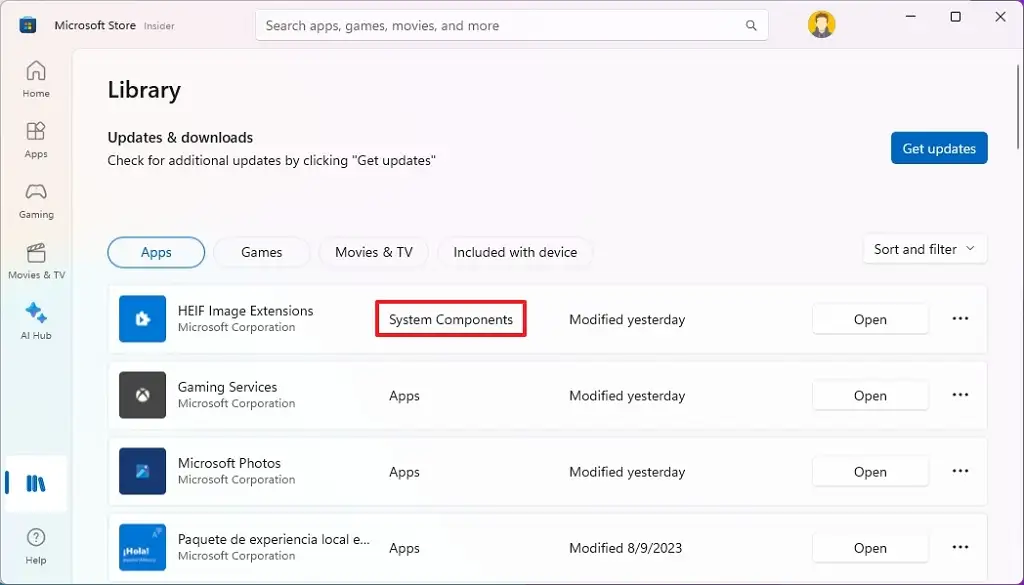The width and height of the screenshot is (1024, 585).
Task: Select the Apps filter pill
Action: coord(156,252)
